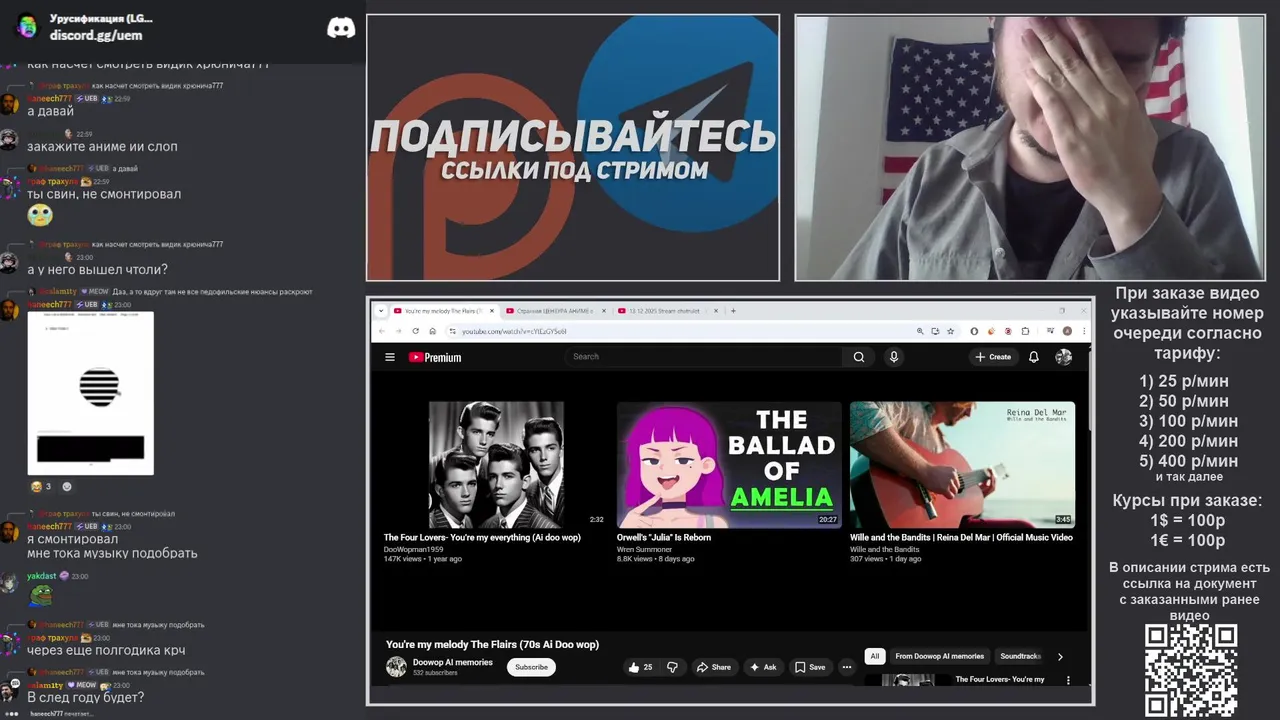Open browser profile avatar in toolbar
Image resolution: width=1280 pixels, height=720 pixels.
[1067, 331]
